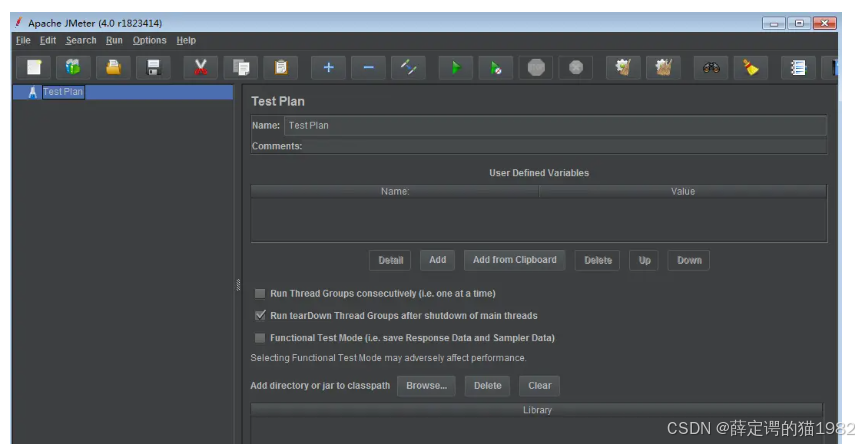Close the Apache JMeter window
Image resolution: width=859 pixels, height=444 pixels.
point(824,24)
